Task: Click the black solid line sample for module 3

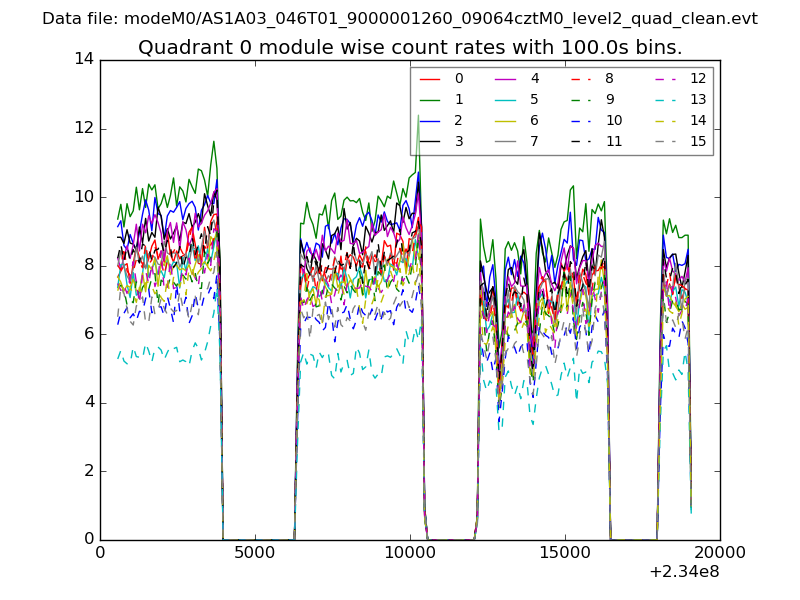Action: 430,141
